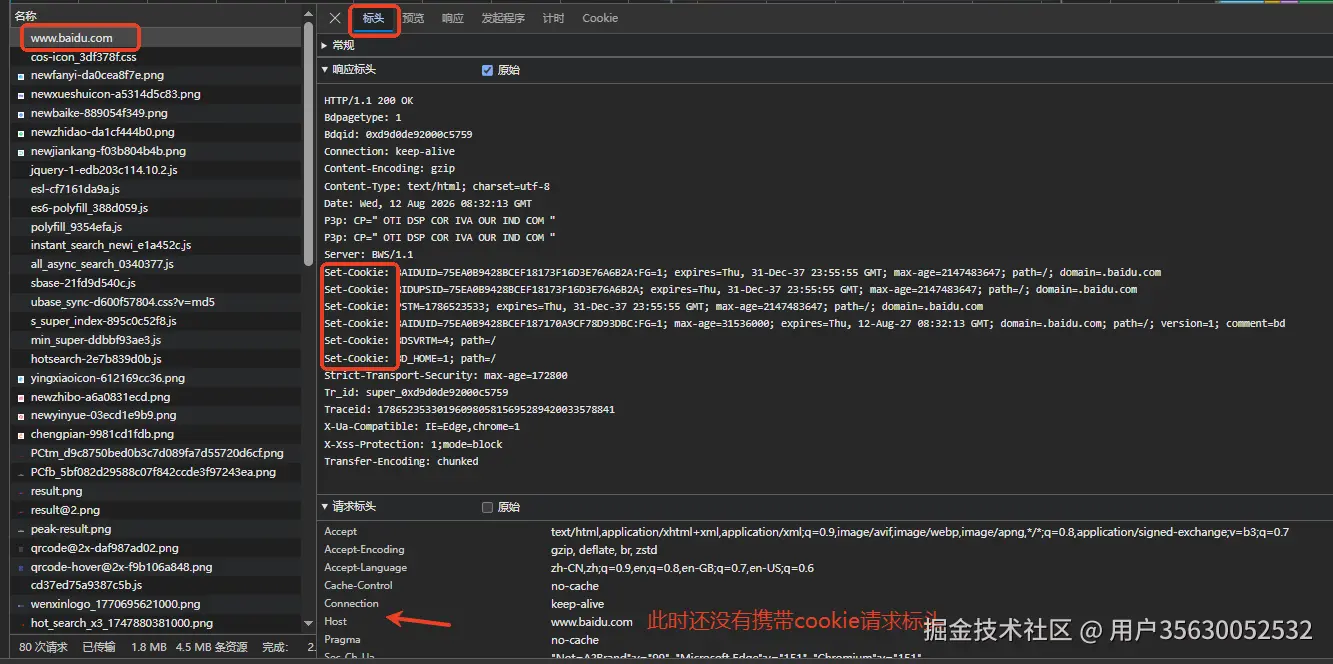This screenshot has width=1333, height=664.
Task: Click the Transfer-Encoding: chunked line
Action: coord(401,461)
